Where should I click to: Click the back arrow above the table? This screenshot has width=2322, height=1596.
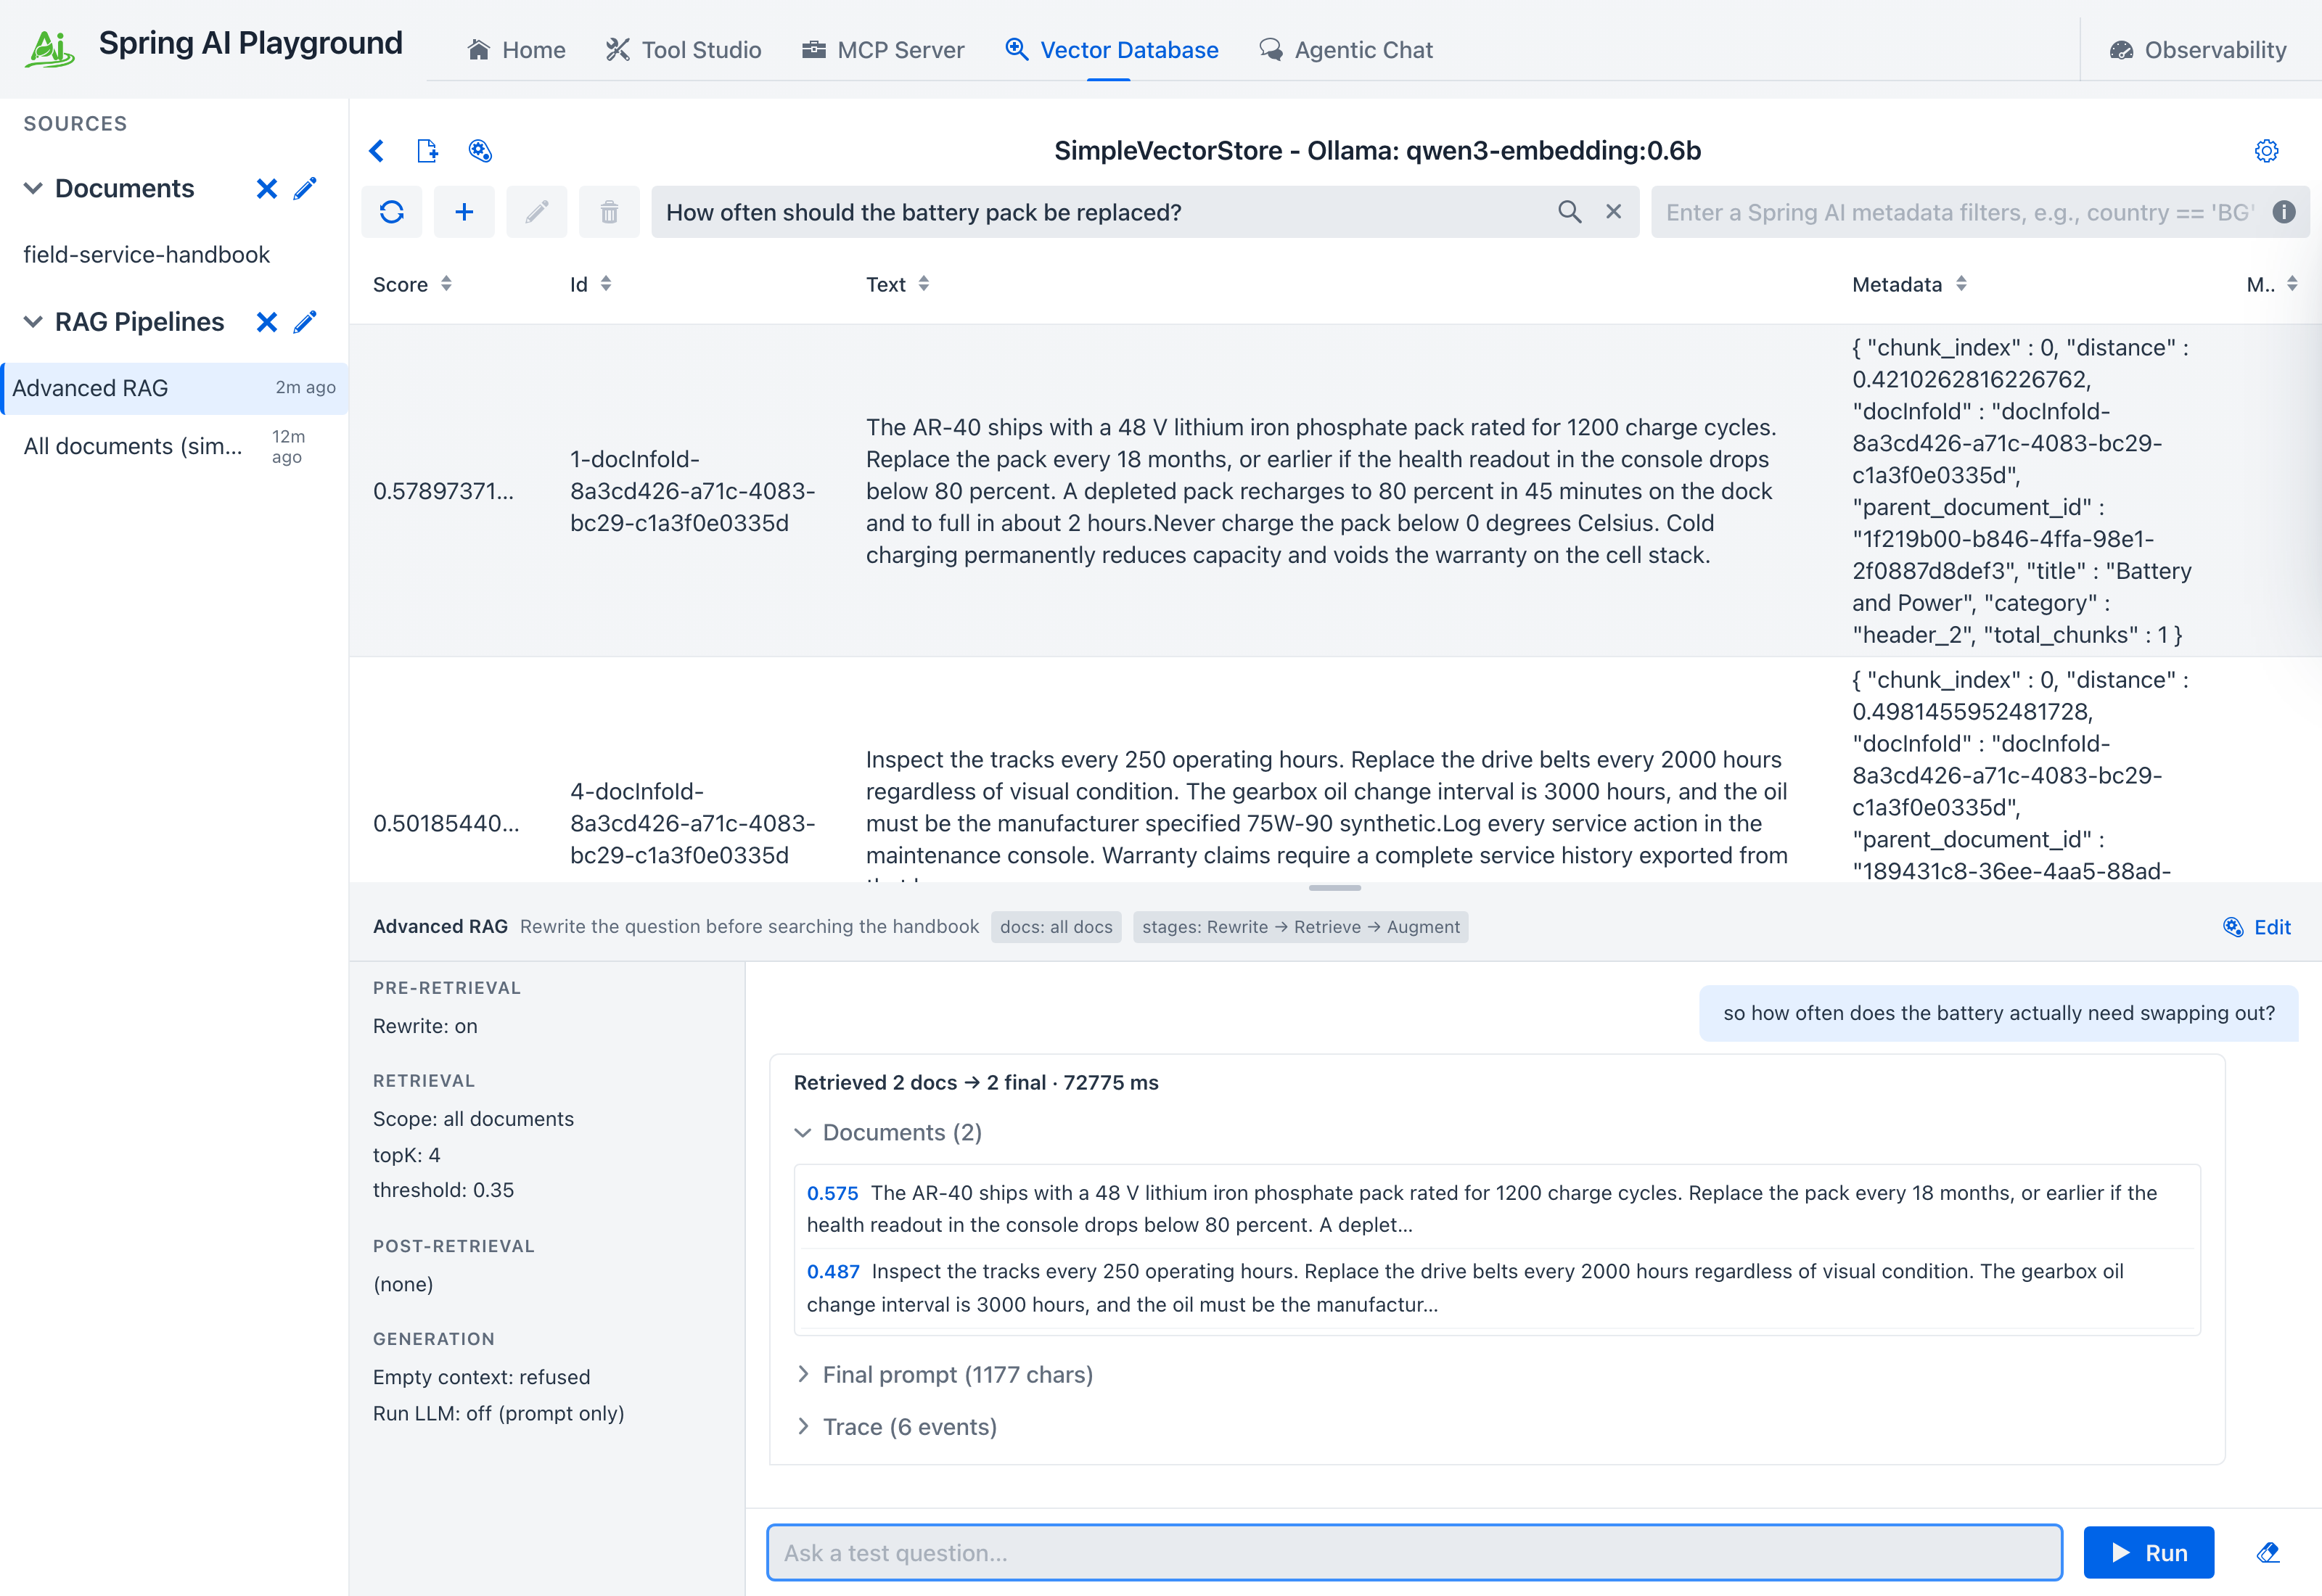(x=377, y=151)
